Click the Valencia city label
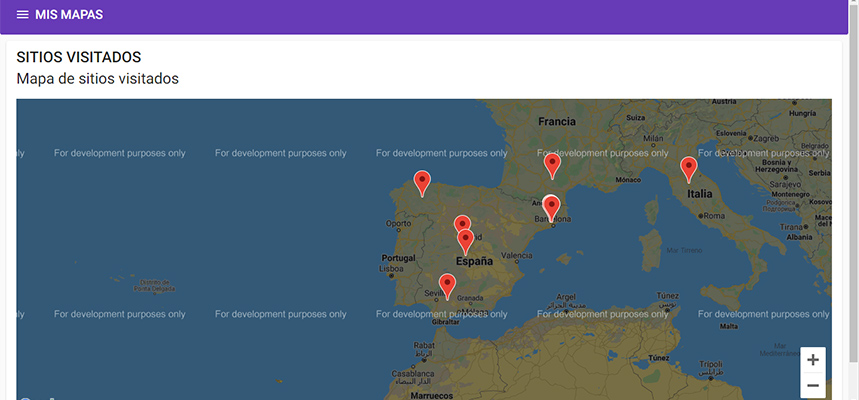The width and height of the screenshot is (859, 400). pyautogui.click(x=516, y=255)
